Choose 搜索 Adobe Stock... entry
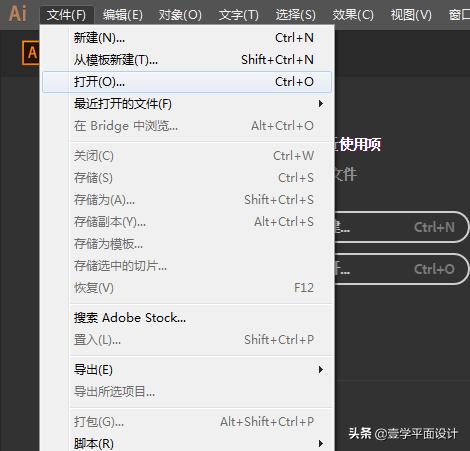The width and height of the screenshot is (470, 451). pyautogui.click(x=187, y=318)
